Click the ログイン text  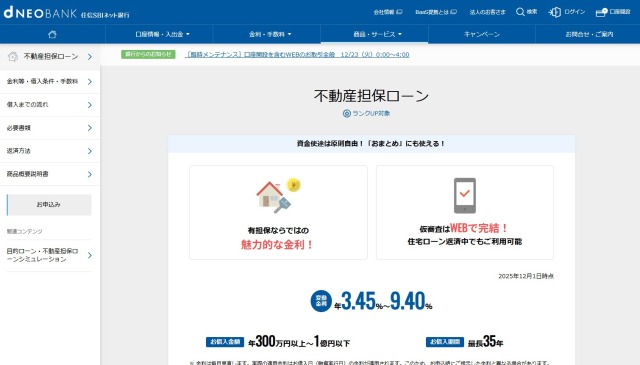click(x=575, y=12)
